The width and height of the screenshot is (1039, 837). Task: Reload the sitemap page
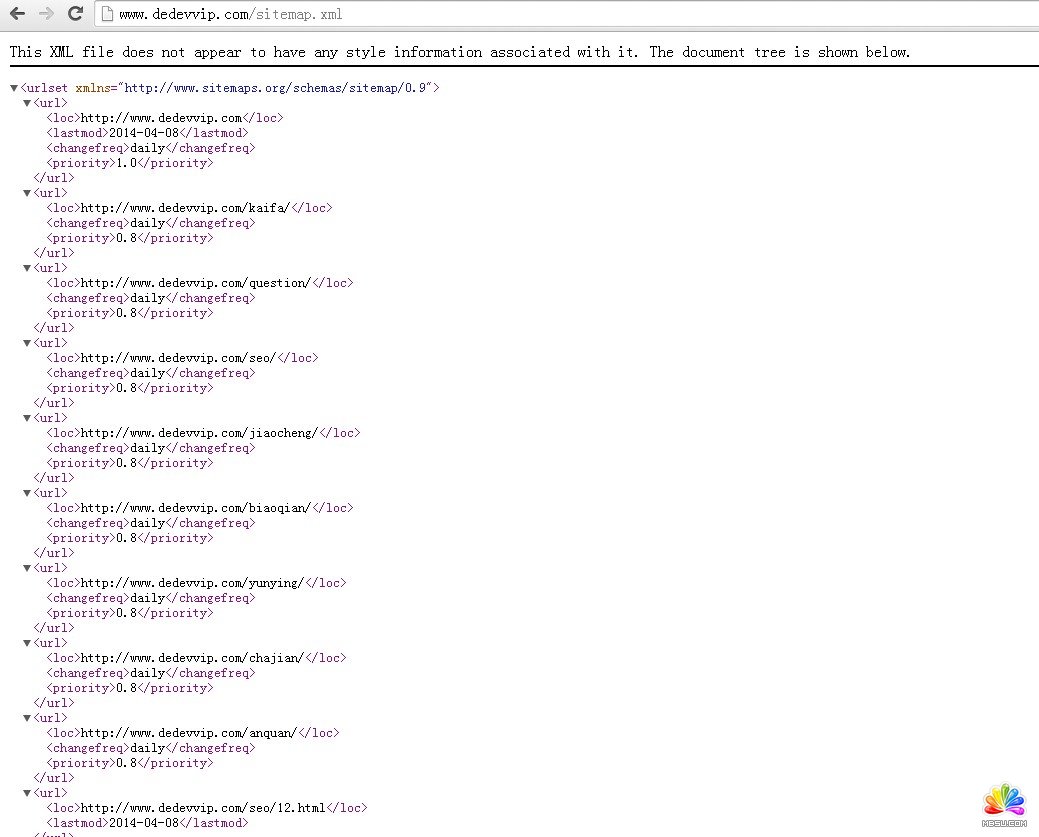[x=75, y=14]
